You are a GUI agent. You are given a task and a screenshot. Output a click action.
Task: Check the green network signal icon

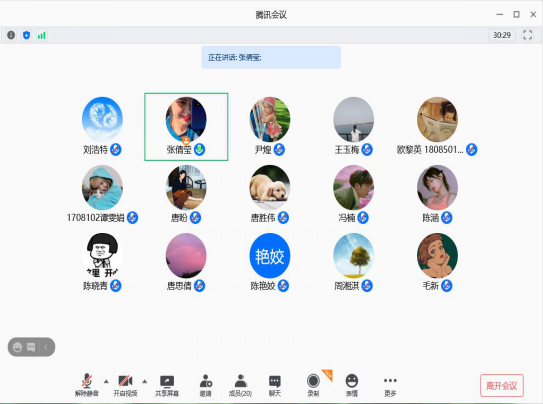click(x=42, y=35)
